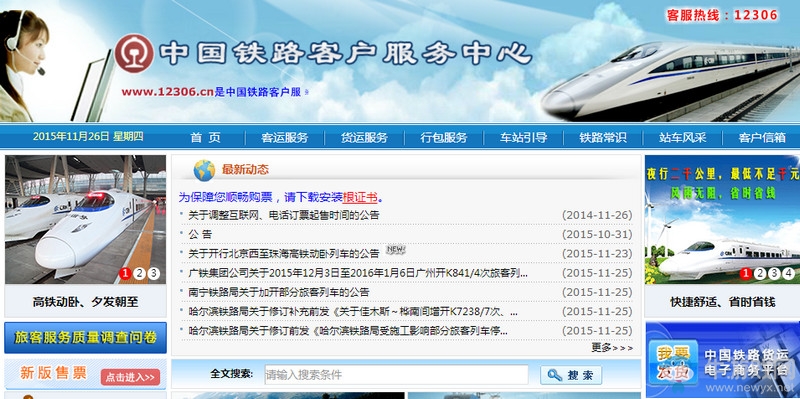The height and width of the screenshot is (399, 800).
Task: Click the globe icon beside 最新动态
Action: coord(204,170)
